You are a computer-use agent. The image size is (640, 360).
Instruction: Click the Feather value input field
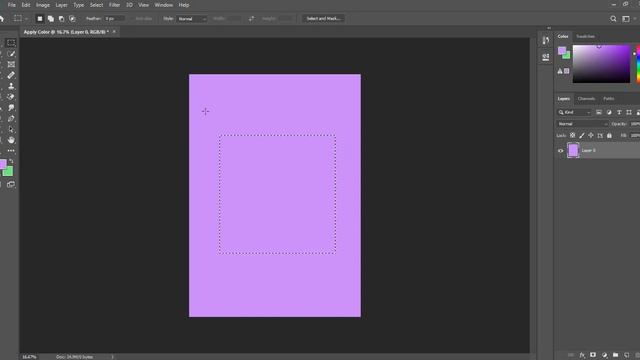tap(114, 19)
